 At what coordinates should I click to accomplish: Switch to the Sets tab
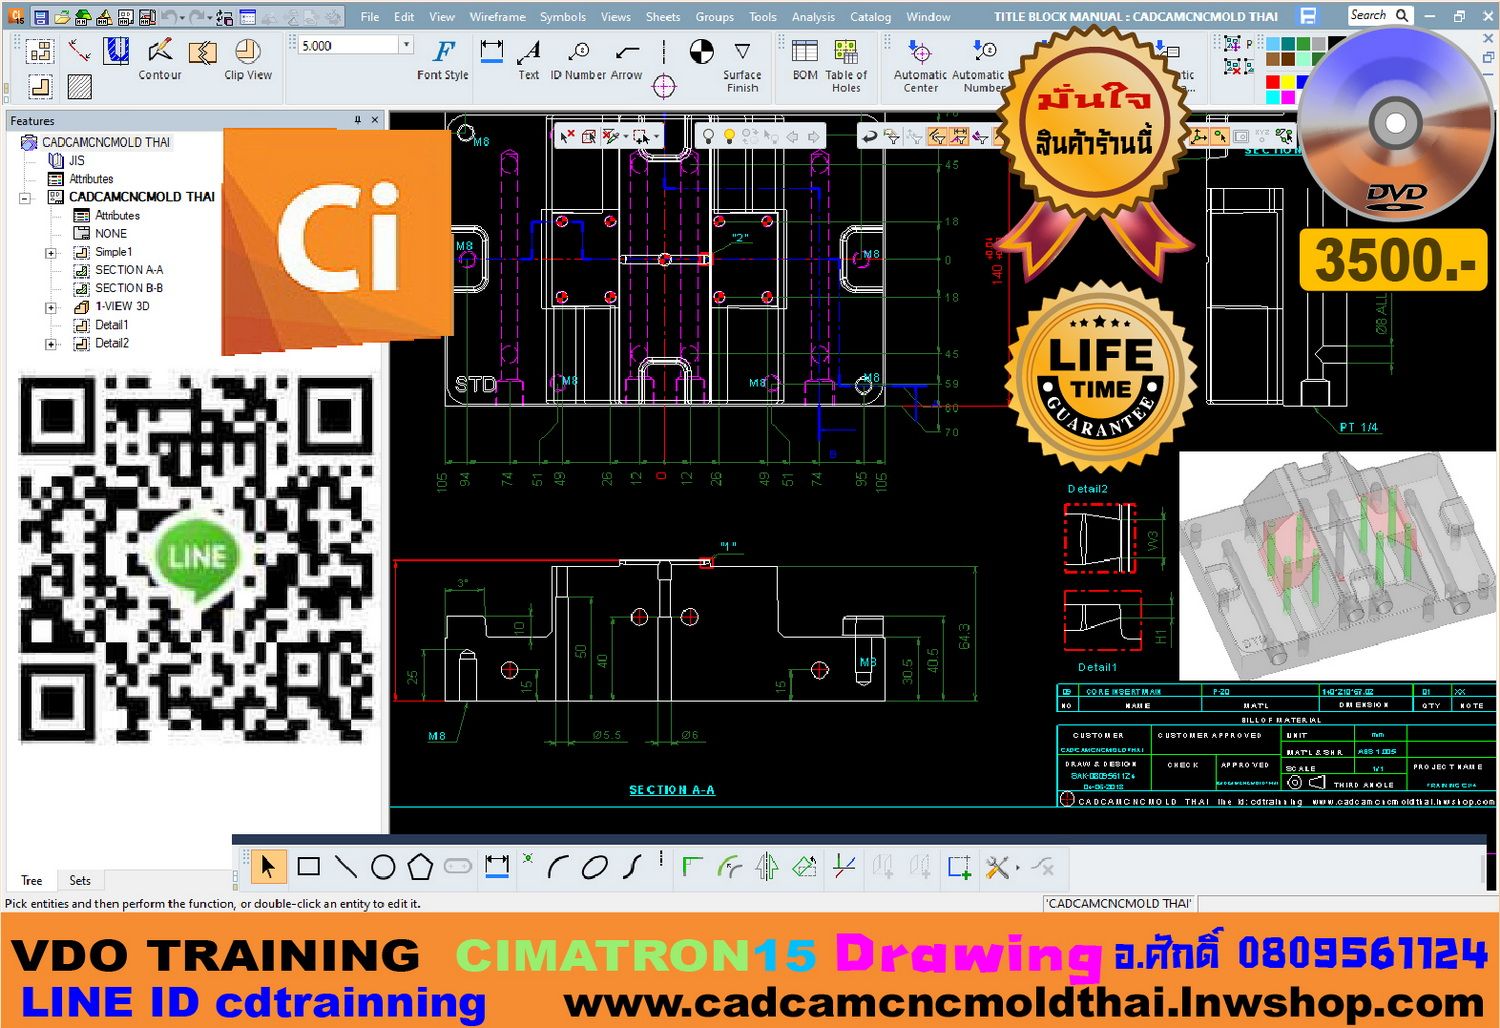[80, 880]
